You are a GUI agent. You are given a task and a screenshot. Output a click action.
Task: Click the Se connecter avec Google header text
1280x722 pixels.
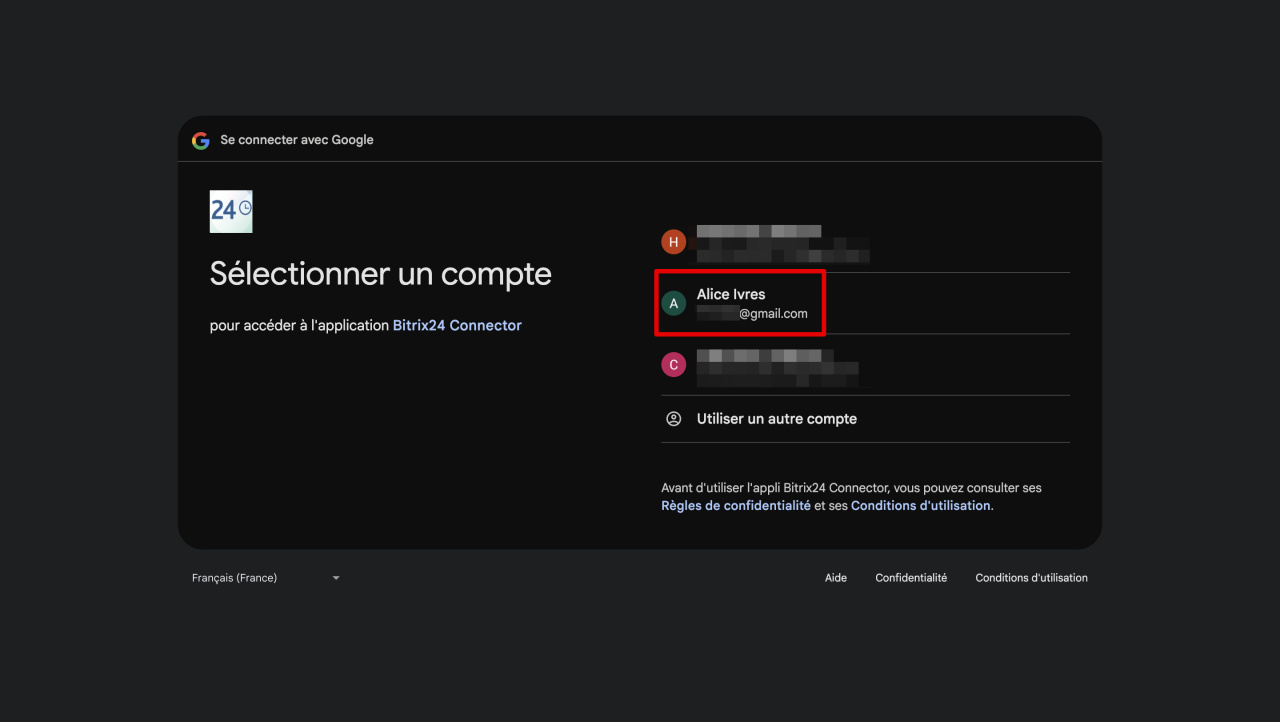(297, 141)
